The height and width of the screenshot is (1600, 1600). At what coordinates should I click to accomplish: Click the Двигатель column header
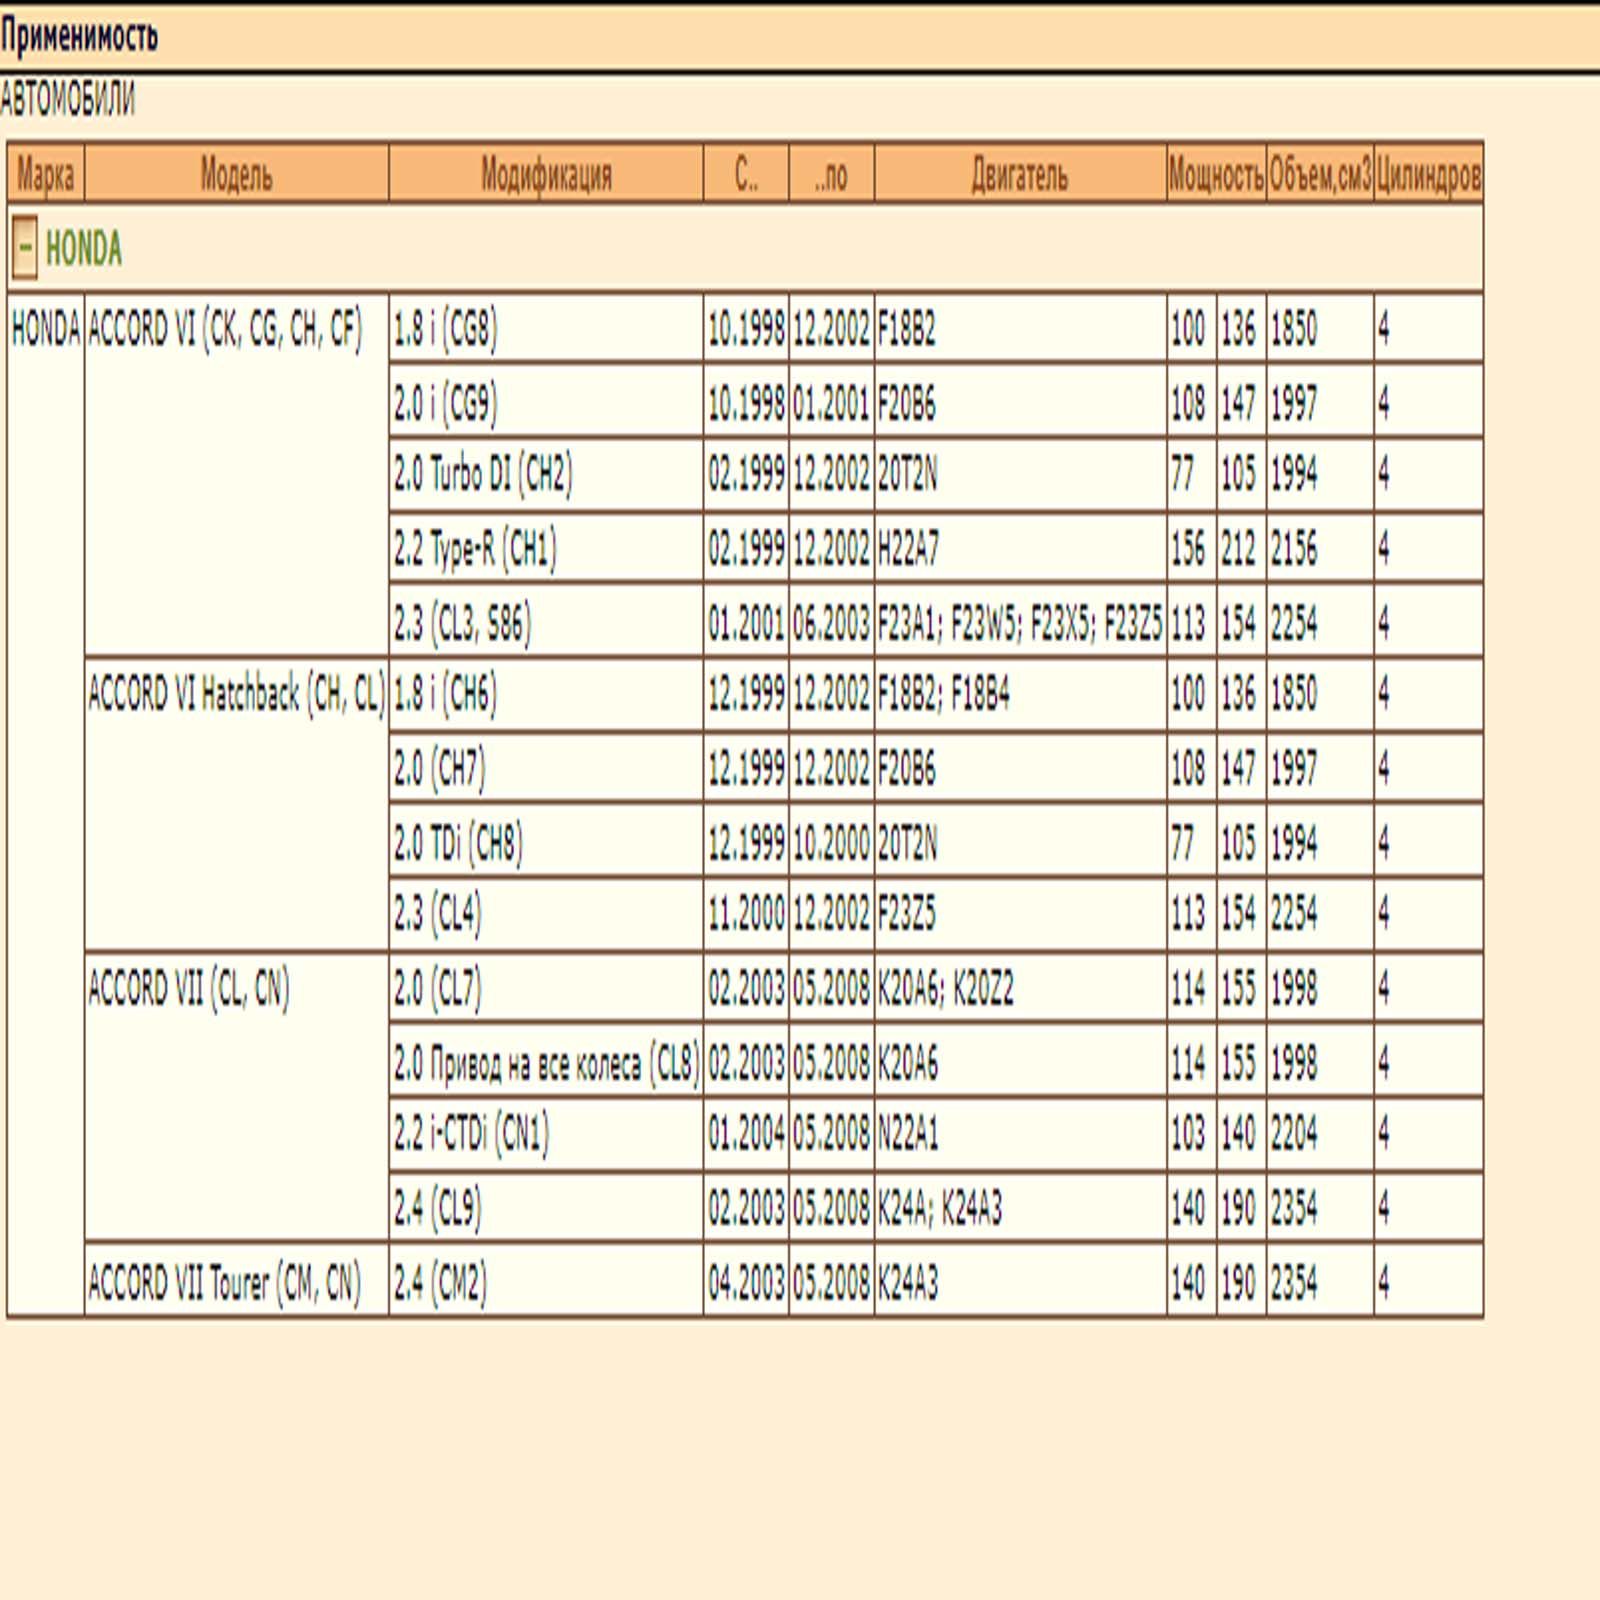coord(1020,174)
